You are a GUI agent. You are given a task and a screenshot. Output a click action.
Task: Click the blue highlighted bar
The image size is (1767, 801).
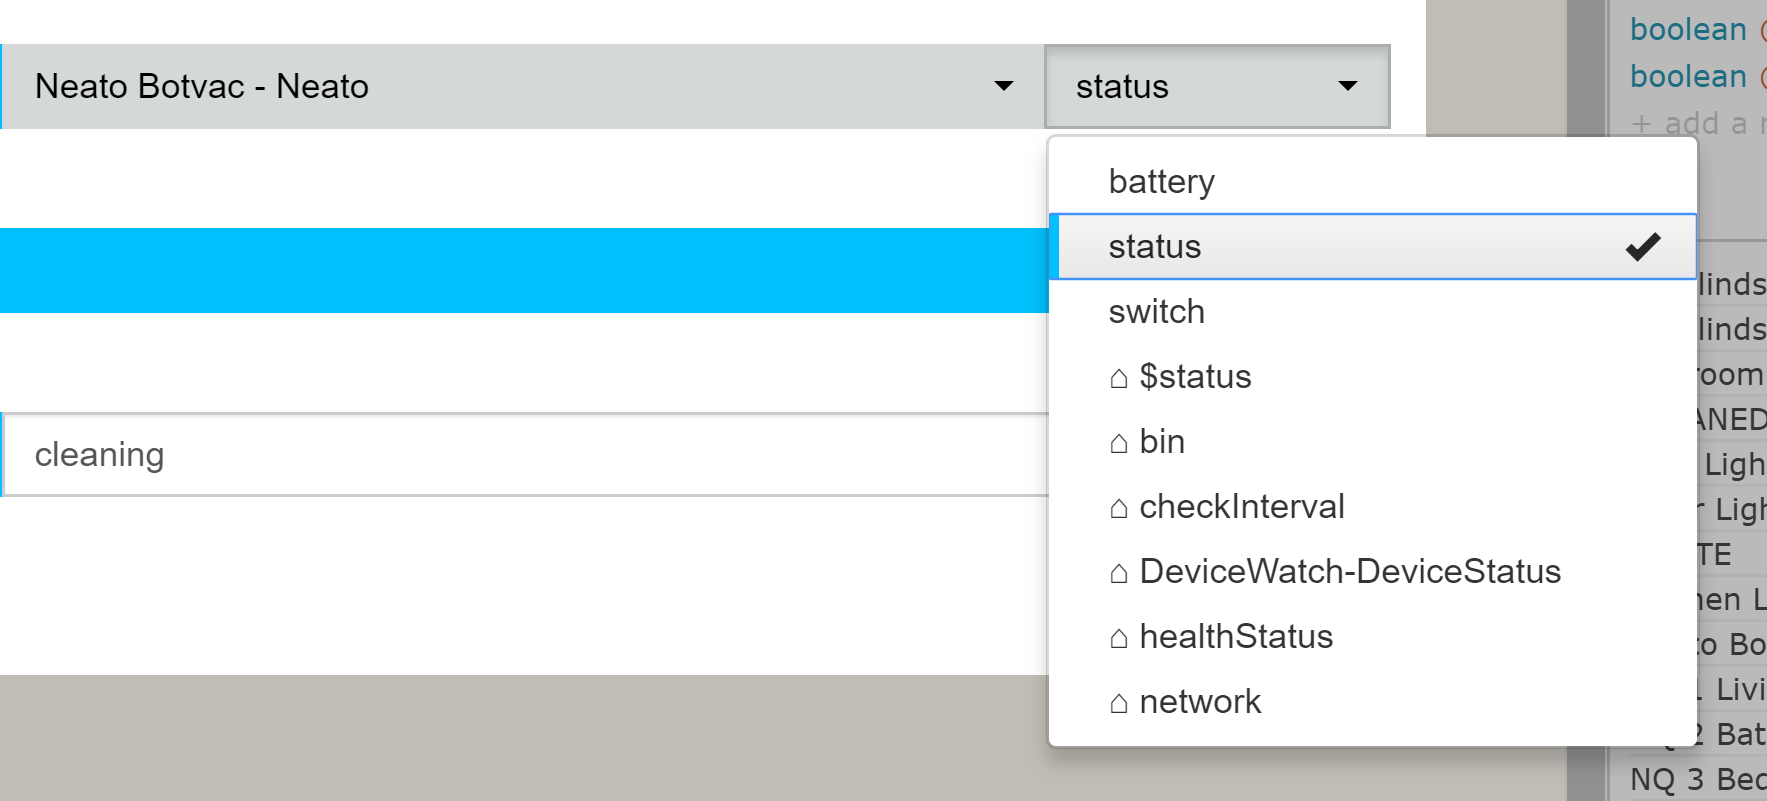[x=524, y=270]
